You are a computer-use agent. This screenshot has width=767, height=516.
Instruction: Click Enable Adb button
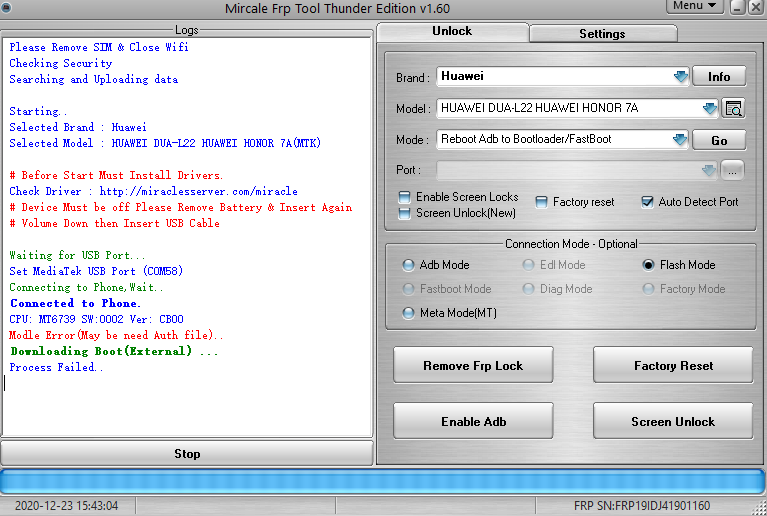[473, 421]
